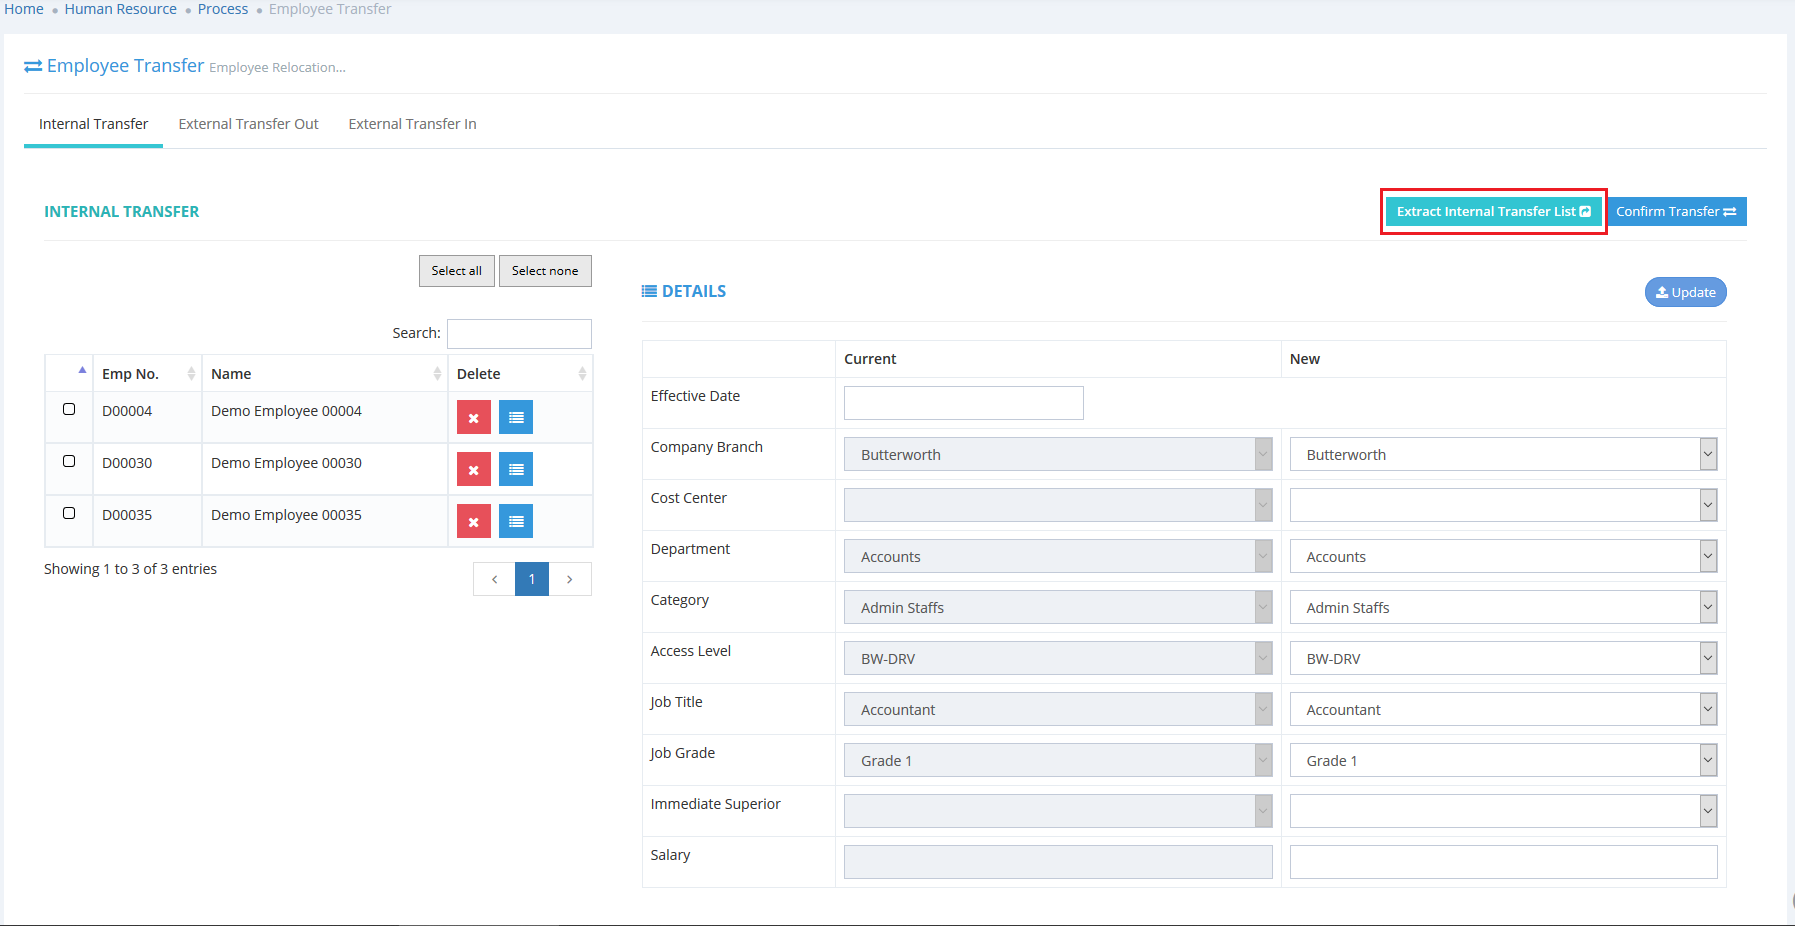Check the box beside employee D00035

[x=69, y=513]
